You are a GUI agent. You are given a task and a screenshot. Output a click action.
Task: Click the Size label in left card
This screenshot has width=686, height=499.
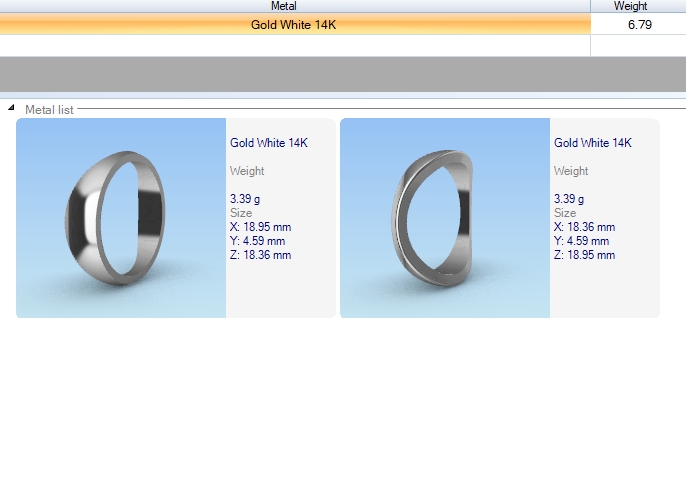(x=241, y=213)
